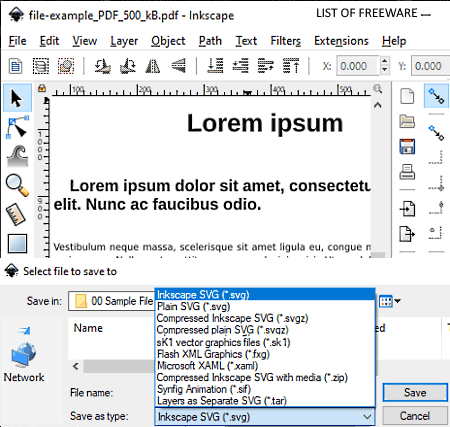This screenshot has width=450, height=427.
Task: Click New document icon in commands bar
Action: point(407,96)
